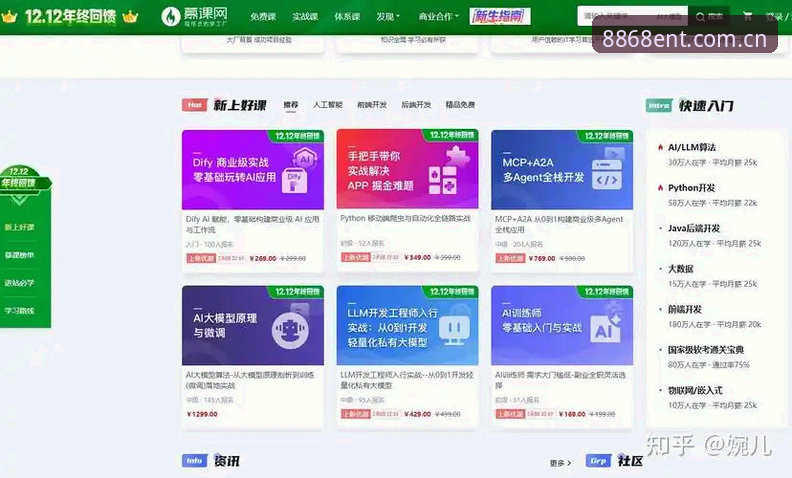Screen dimensions: 792x478
Task: Click the flame icon beside Python开发
Action: (x=660, y=187)
